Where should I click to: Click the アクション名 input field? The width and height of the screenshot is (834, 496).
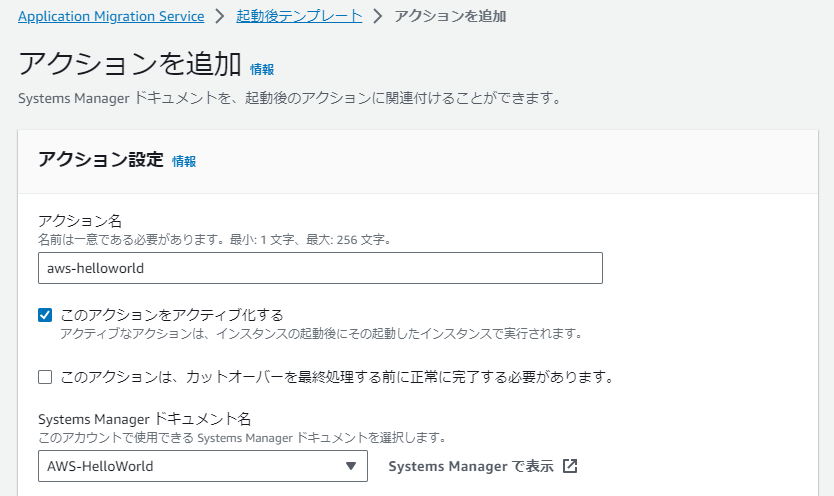click(320, 268)
